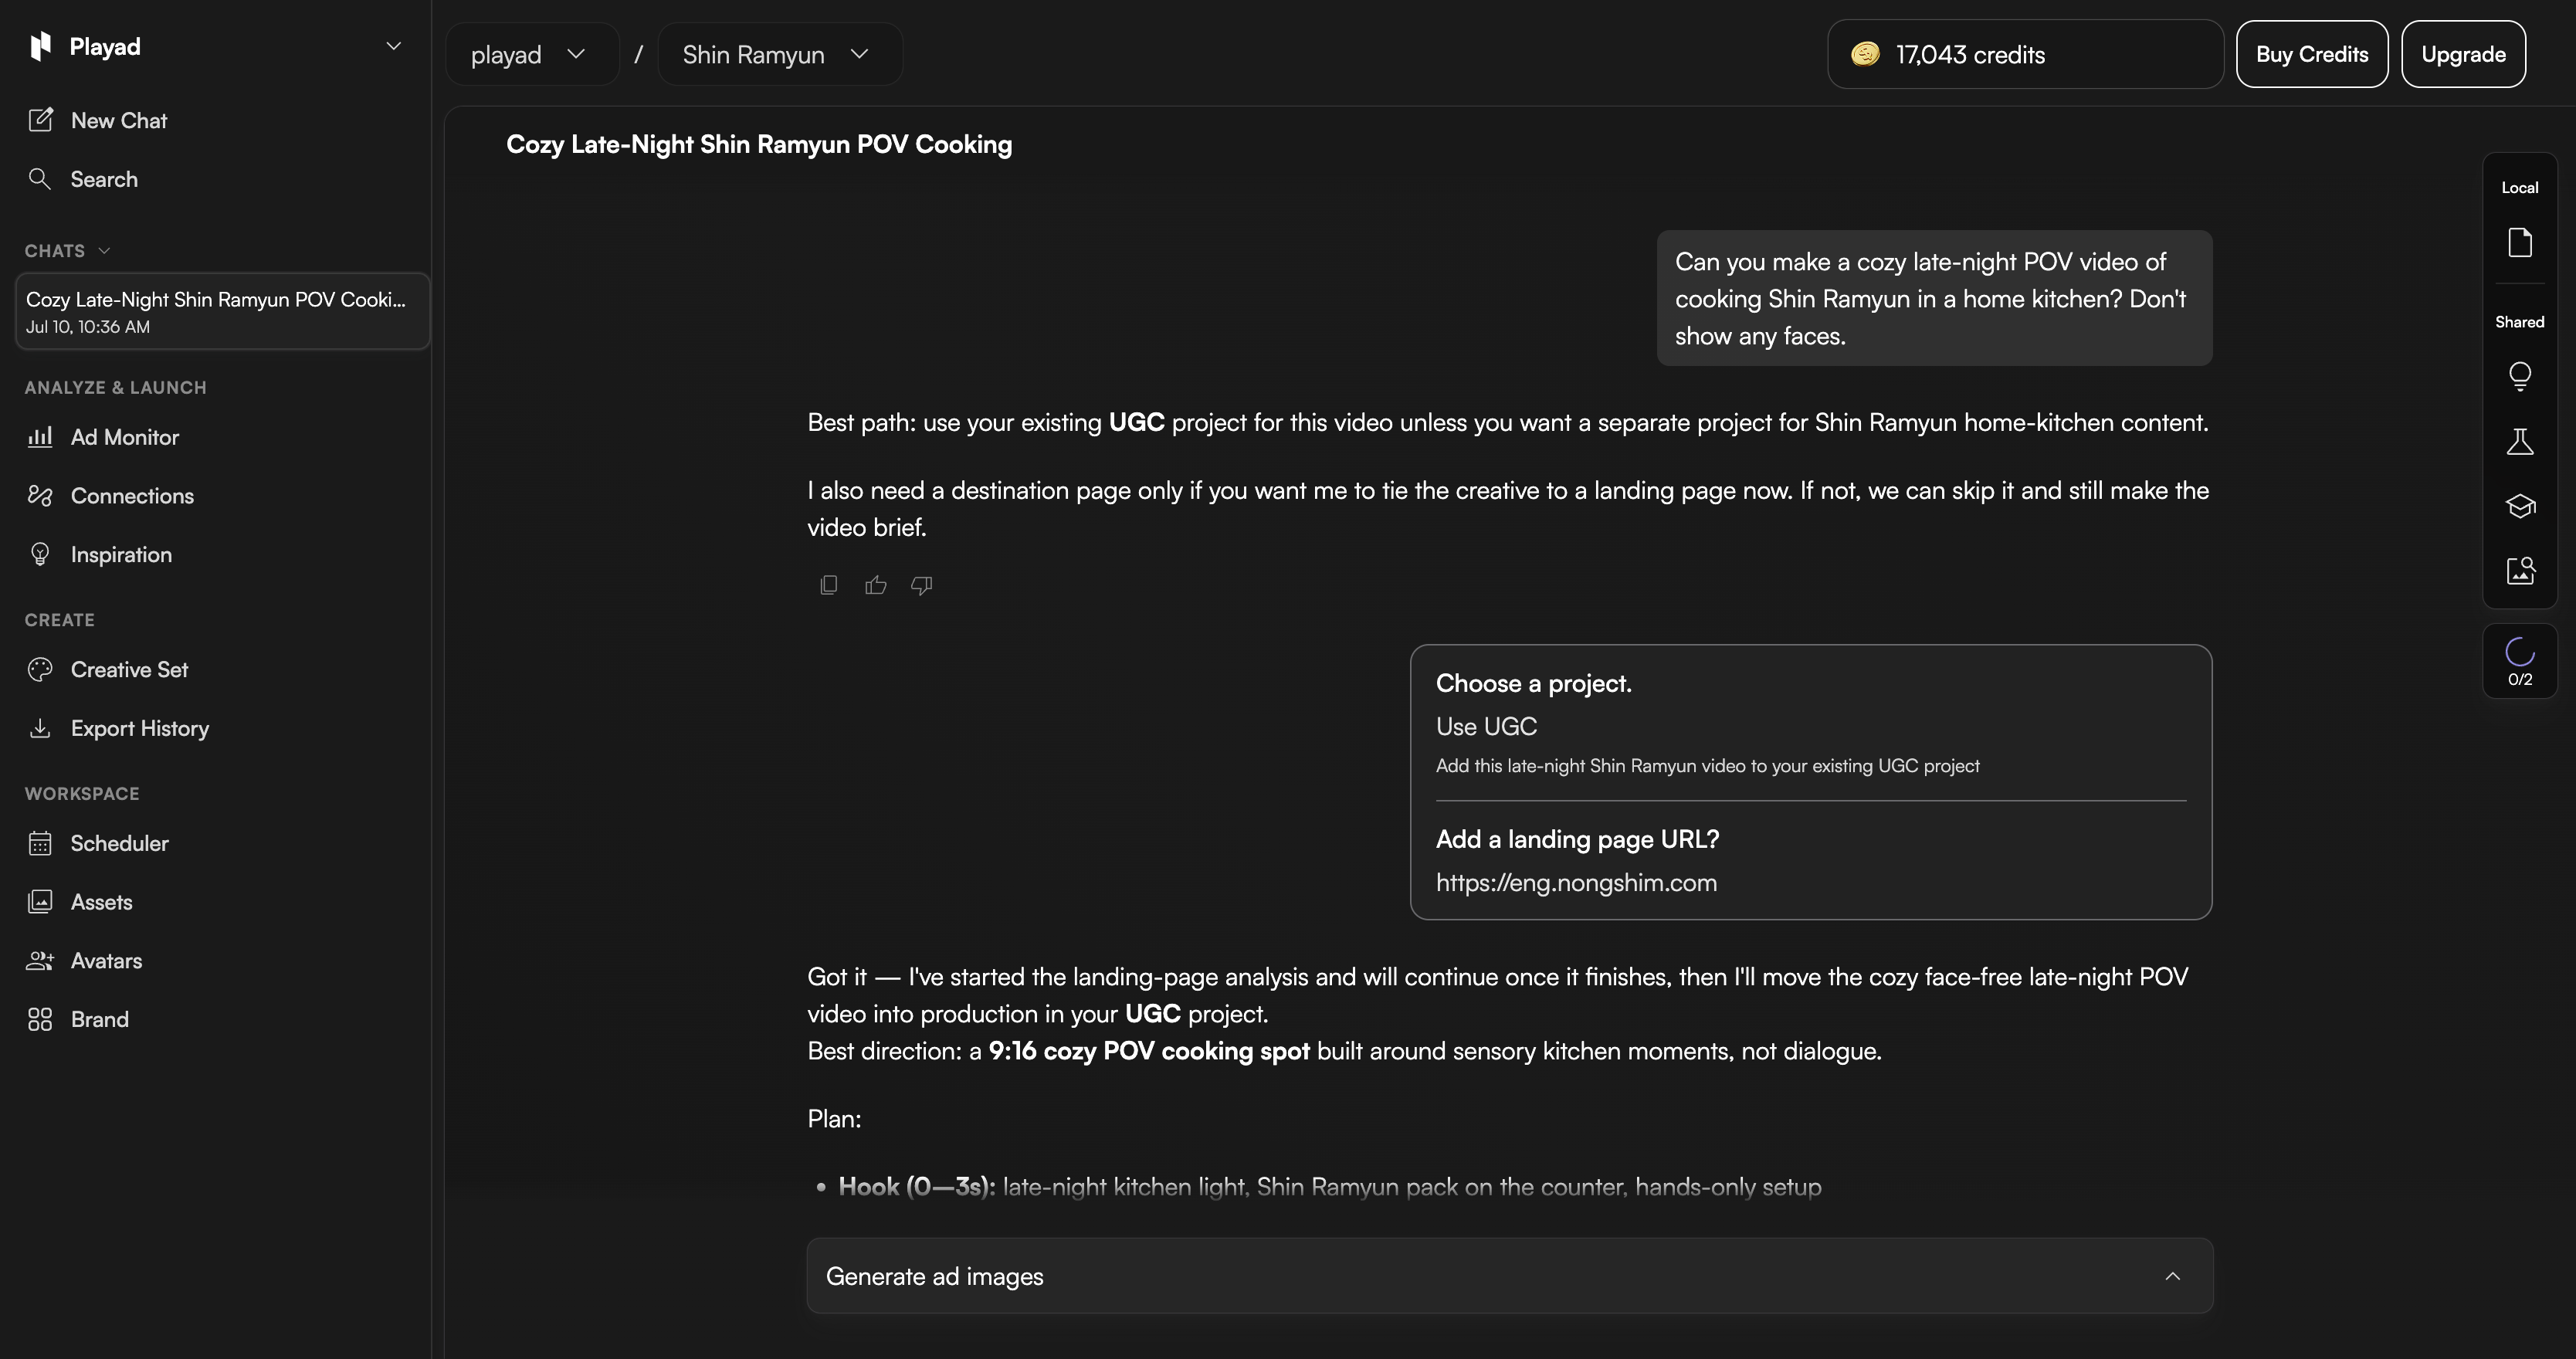Click the chat title heading
Viewport: 2576px width, 1359px height.
(x=759, y=145)
